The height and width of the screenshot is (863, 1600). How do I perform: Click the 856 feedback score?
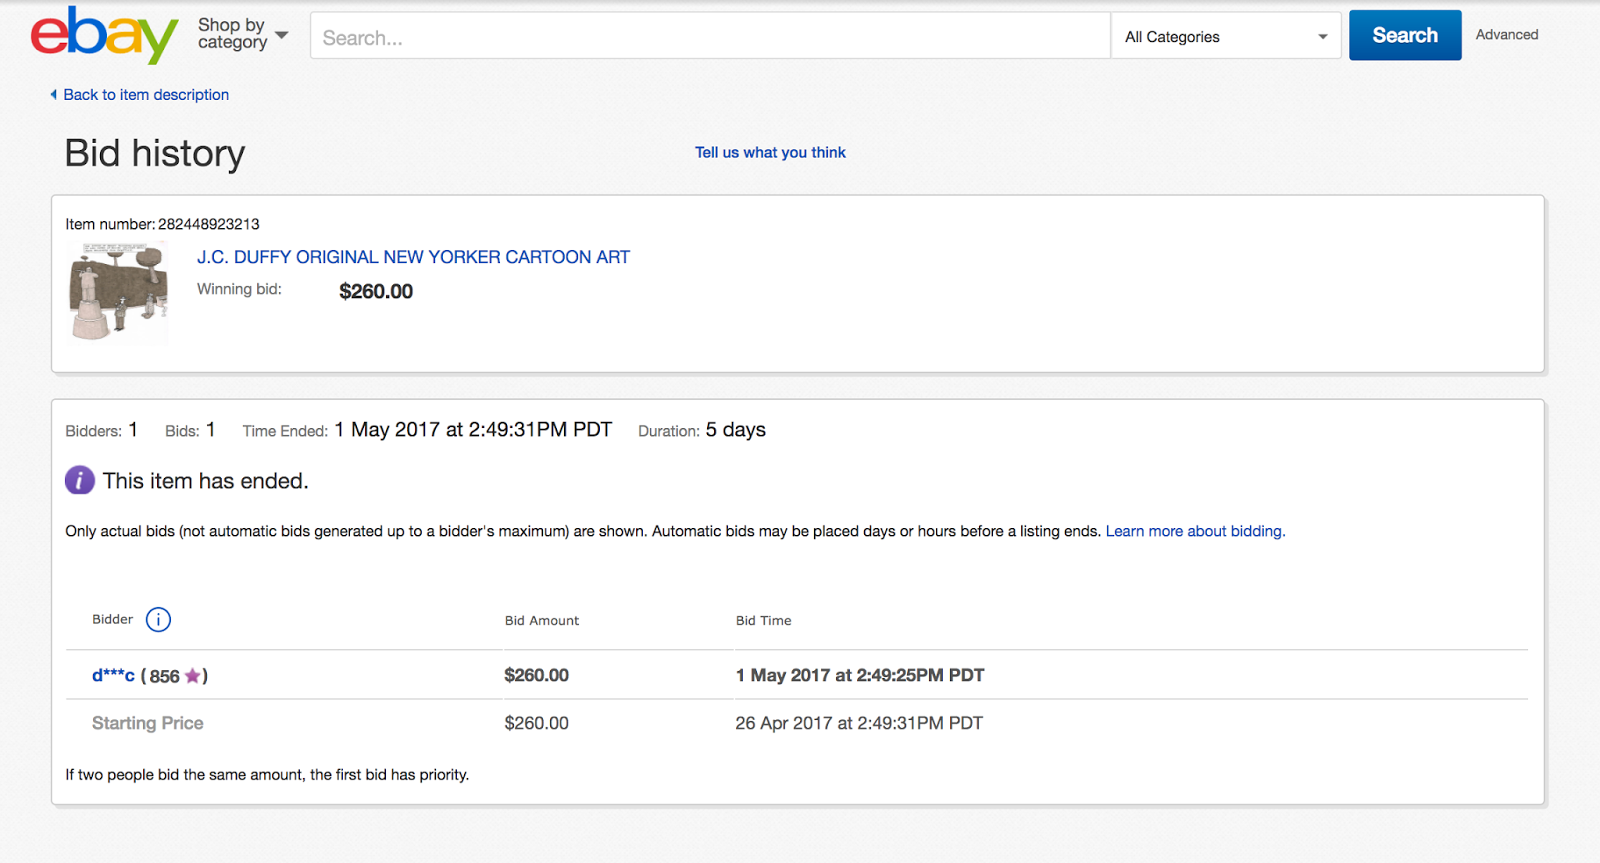(x=165, y=677)
